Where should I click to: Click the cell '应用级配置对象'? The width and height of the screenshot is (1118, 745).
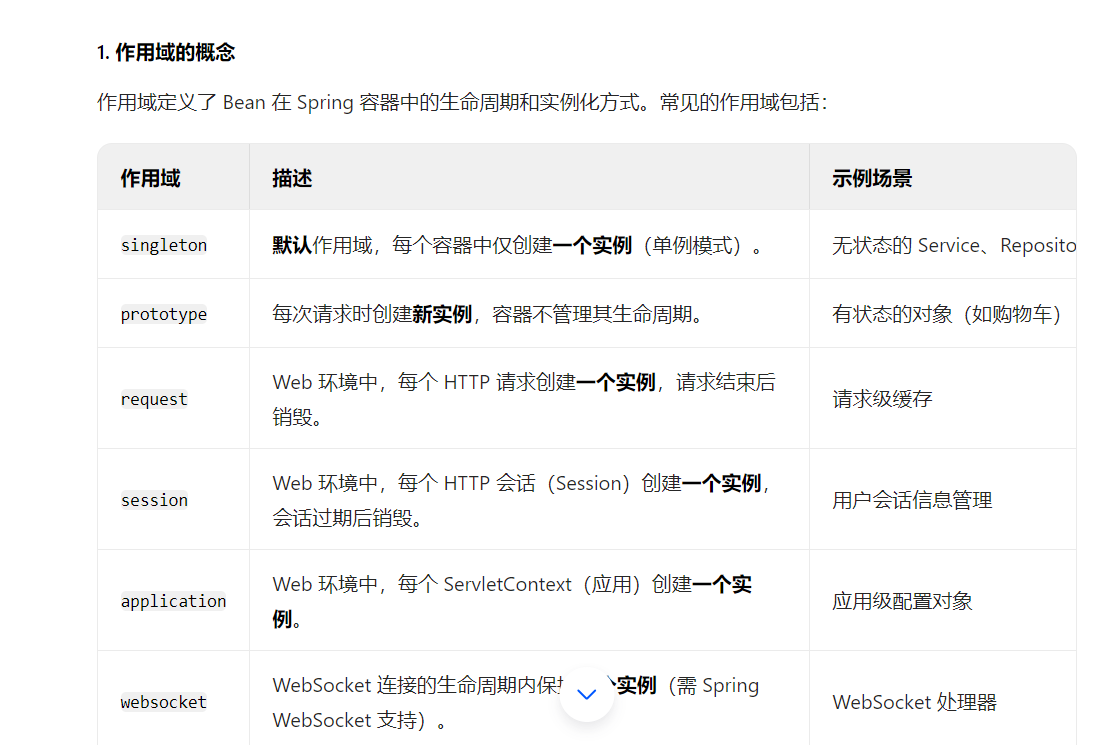point(902,602)
